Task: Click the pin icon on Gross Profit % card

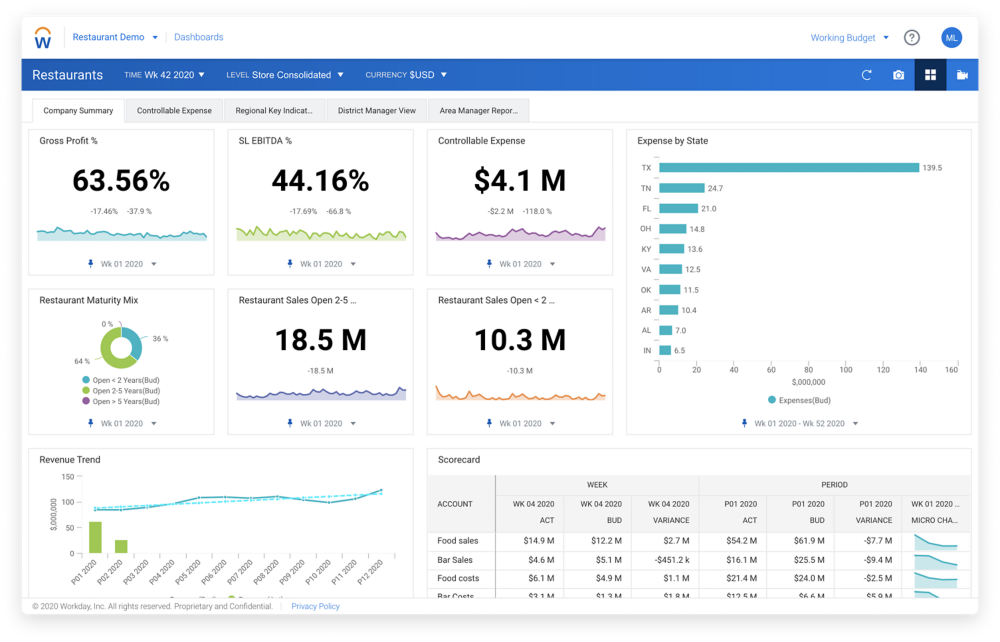Action: (x=91, y=263)
